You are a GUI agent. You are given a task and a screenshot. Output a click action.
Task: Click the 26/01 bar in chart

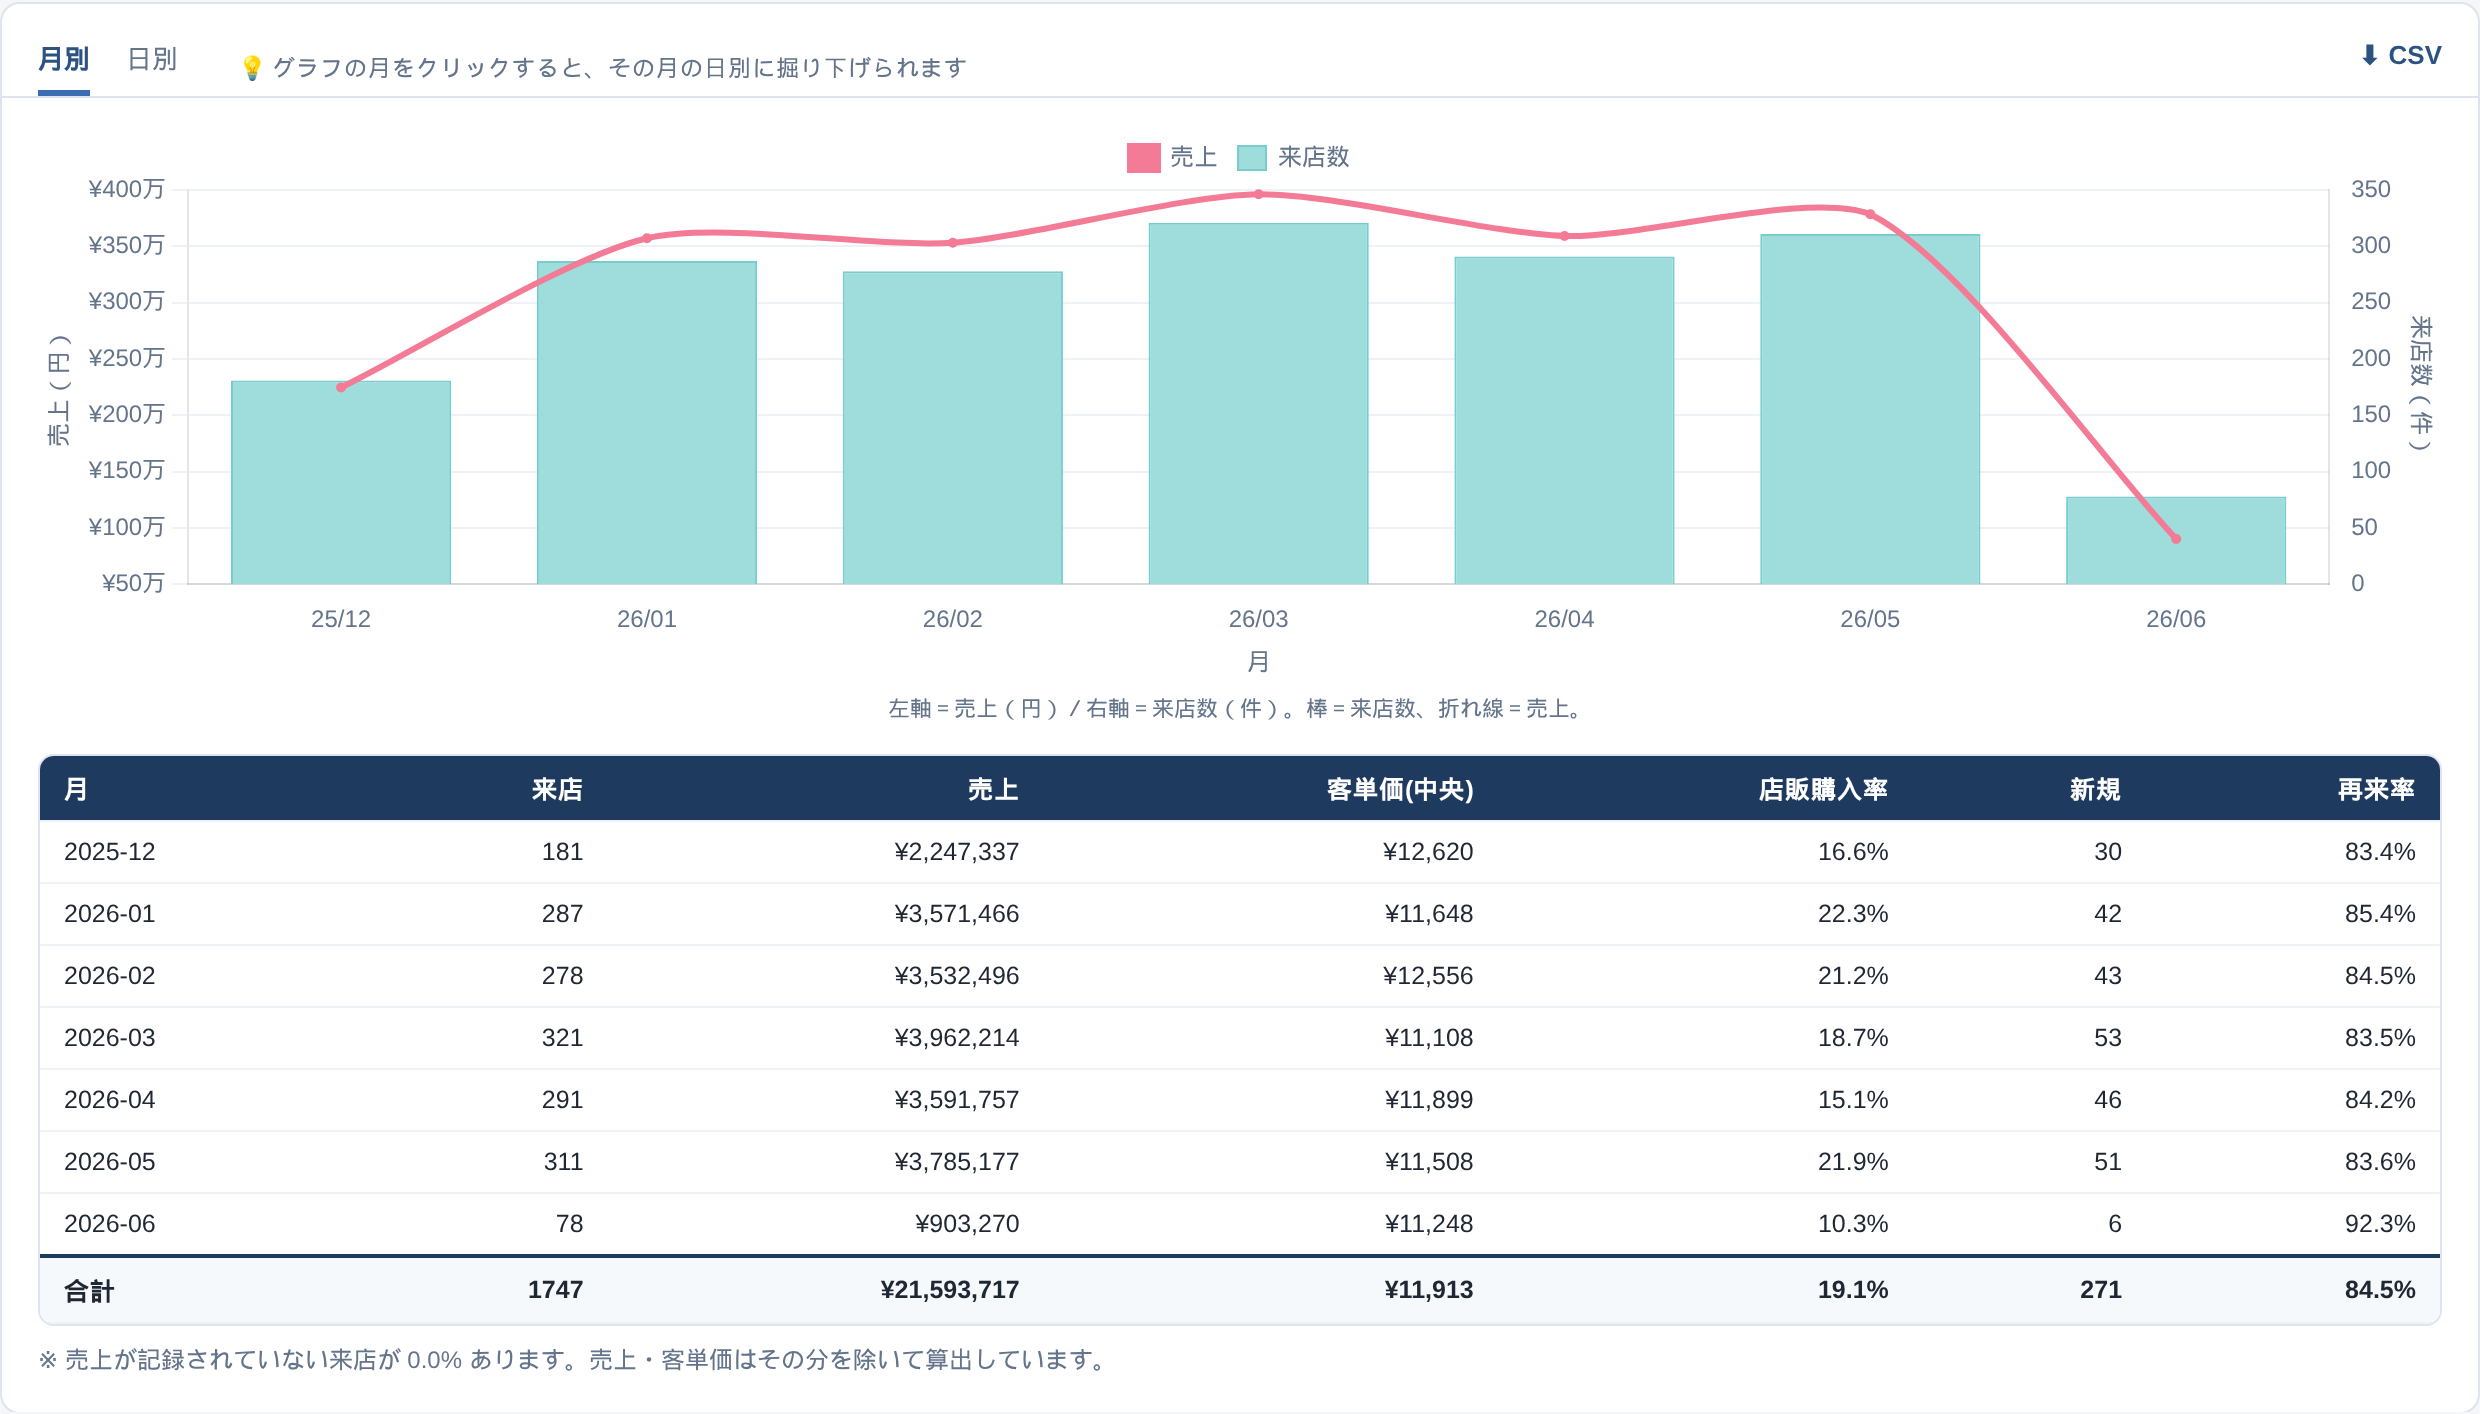click(647, 422)
